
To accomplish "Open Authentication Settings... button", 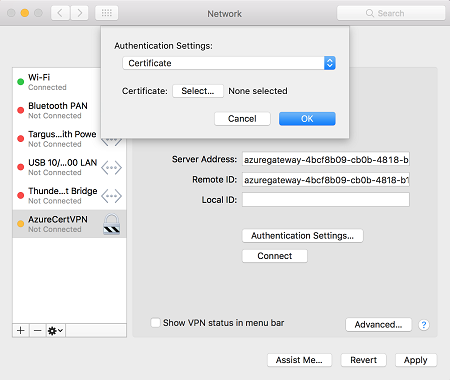I will tap(302, 236).
